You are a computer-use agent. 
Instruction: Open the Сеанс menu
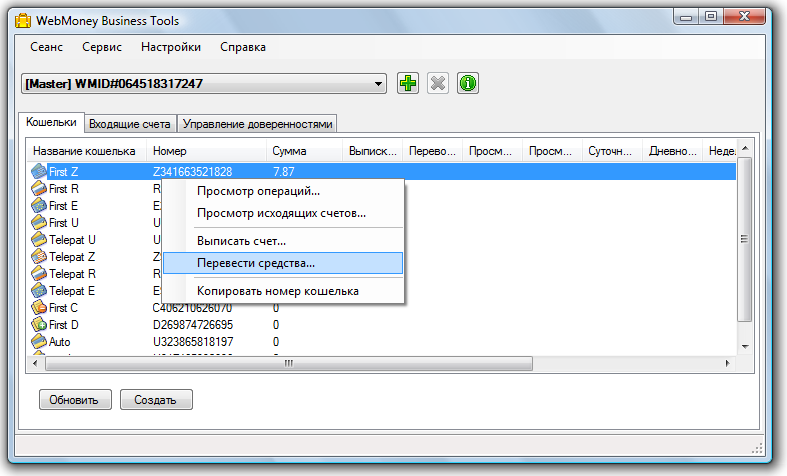[46, 47]
